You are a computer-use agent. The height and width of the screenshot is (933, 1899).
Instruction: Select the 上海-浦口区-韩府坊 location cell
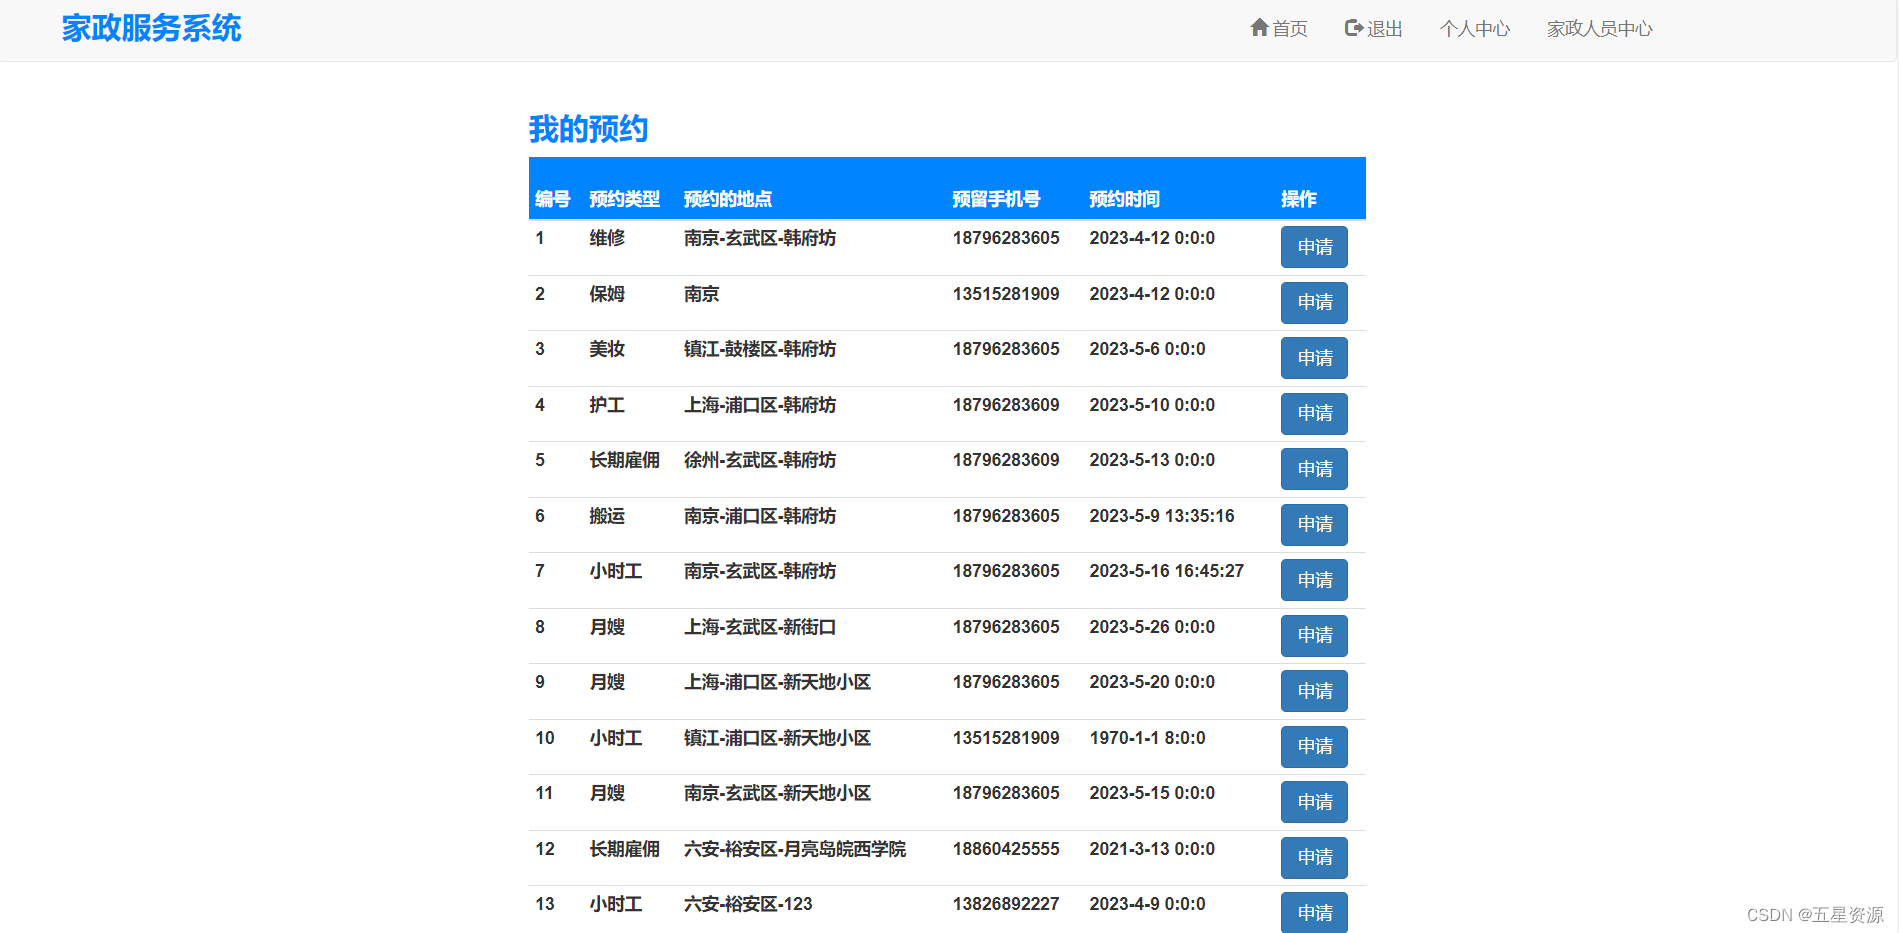760,405
